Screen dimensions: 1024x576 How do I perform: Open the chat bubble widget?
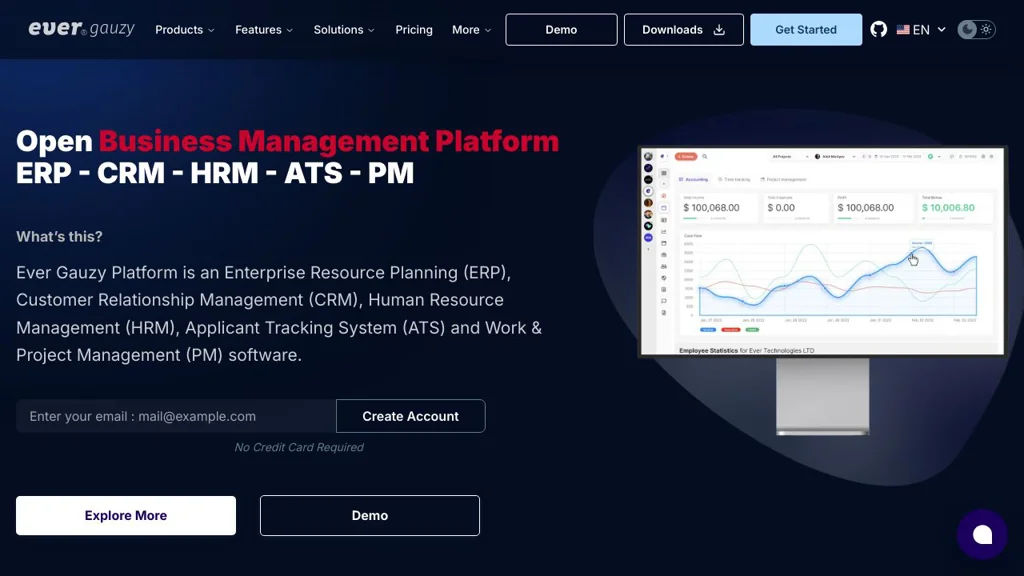pos(982,535)
